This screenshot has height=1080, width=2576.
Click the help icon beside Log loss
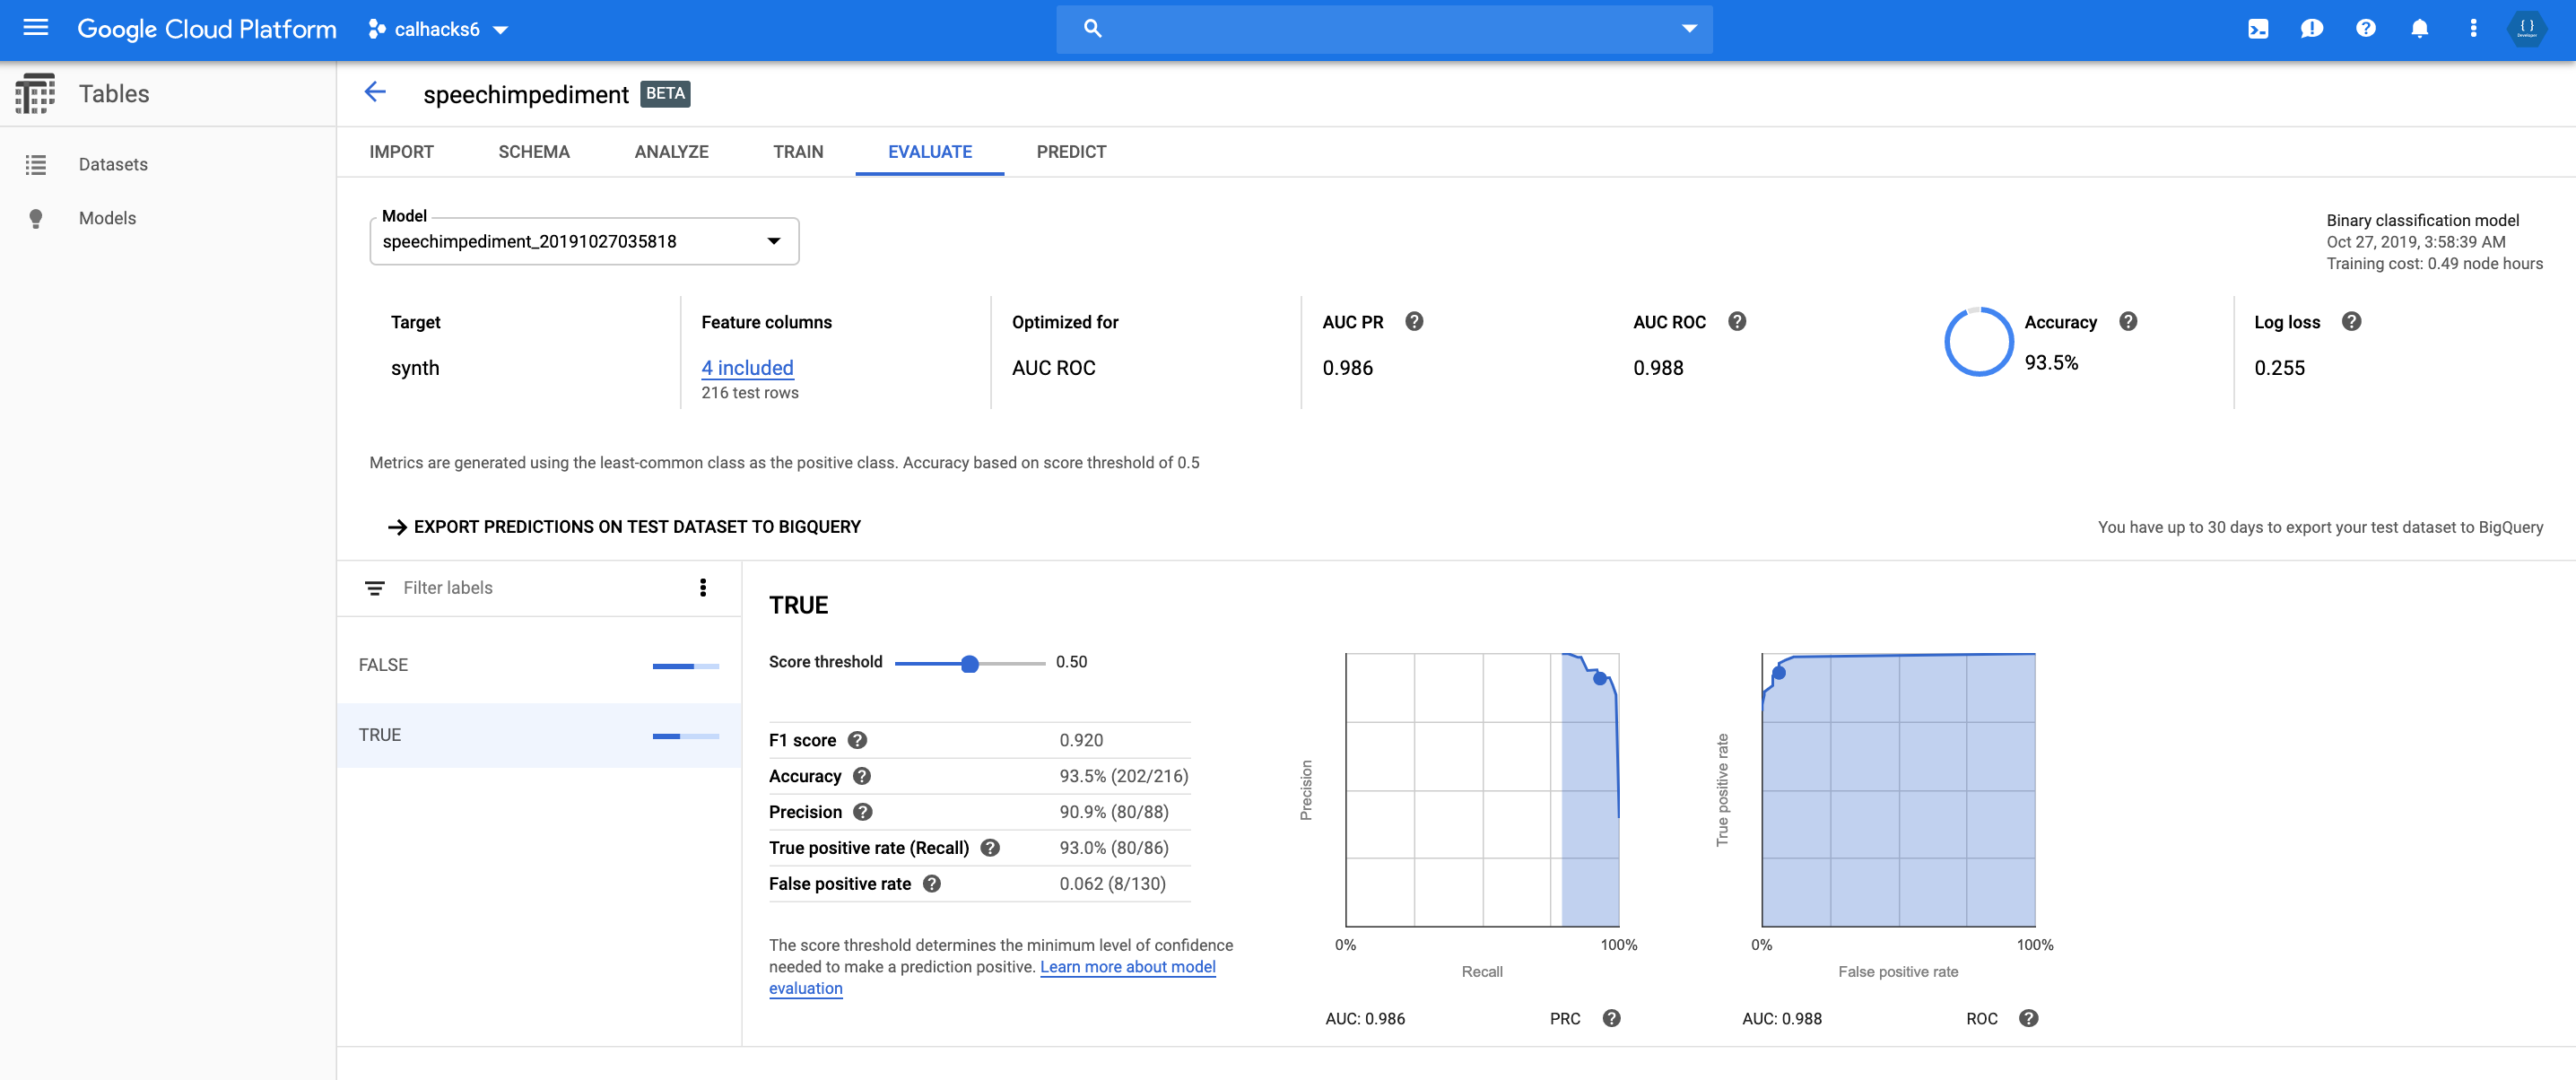pos(2351,322)
